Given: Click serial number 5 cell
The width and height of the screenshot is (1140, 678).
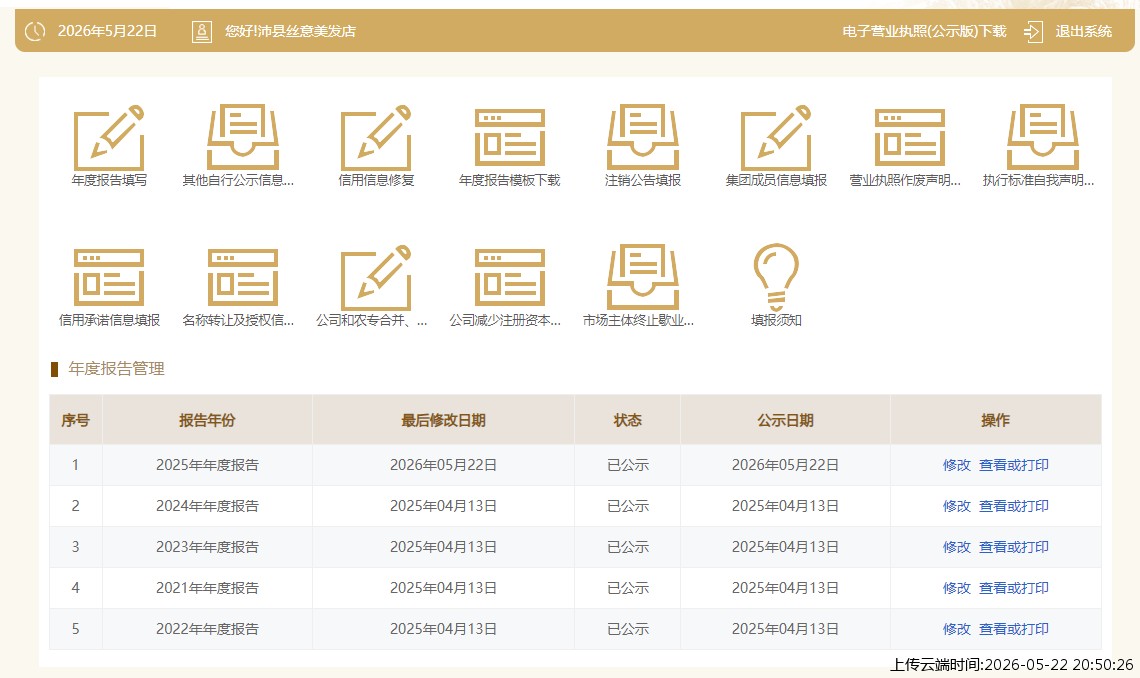Looking at the screenshot, I should pos(76,629).
